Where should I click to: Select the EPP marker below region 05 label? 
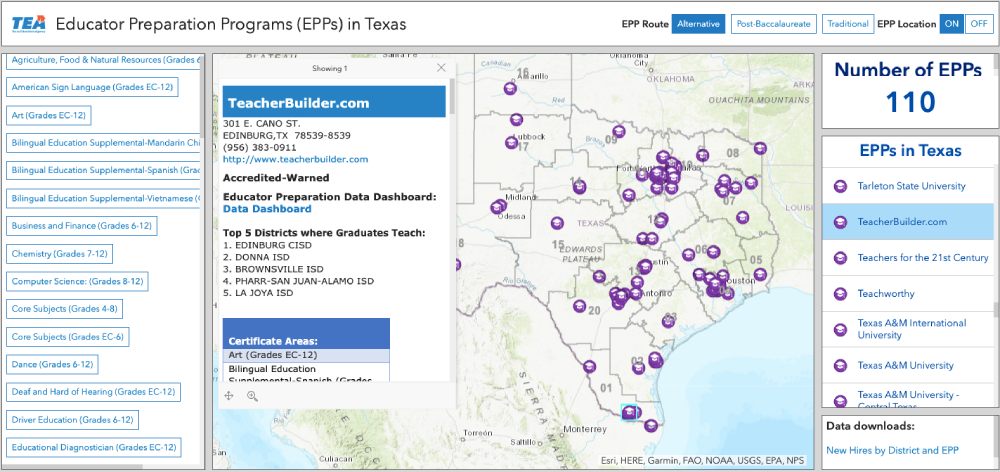[x=760, y=274]
